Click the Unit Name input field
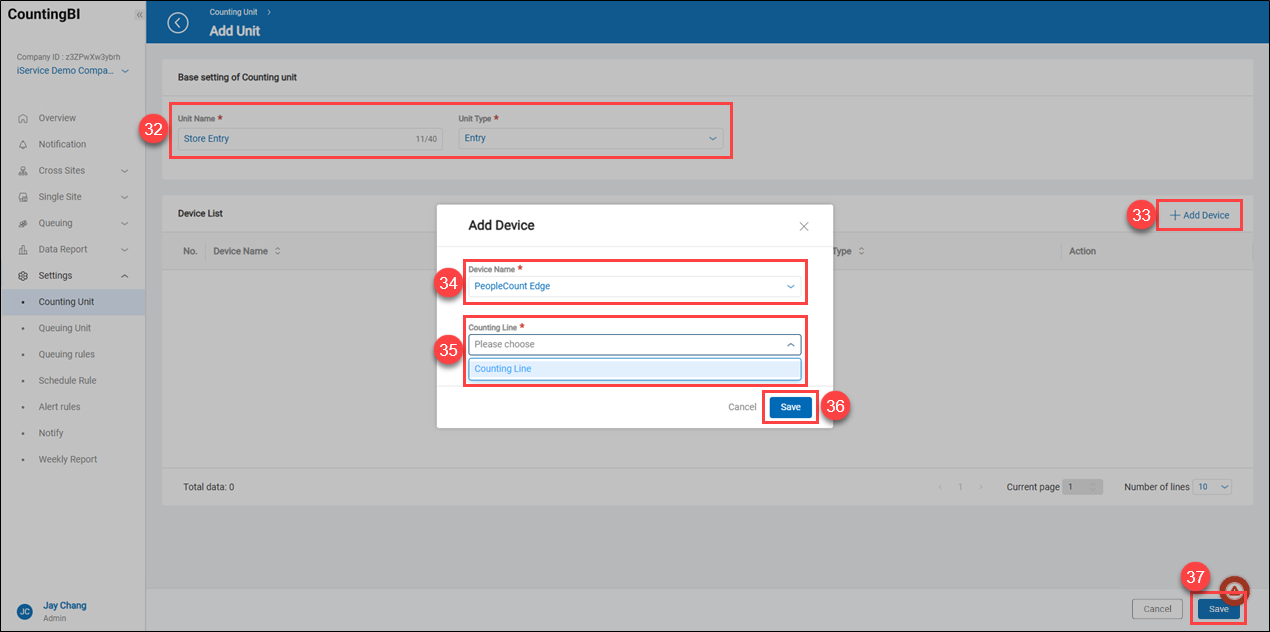 (x=295, y=138)
